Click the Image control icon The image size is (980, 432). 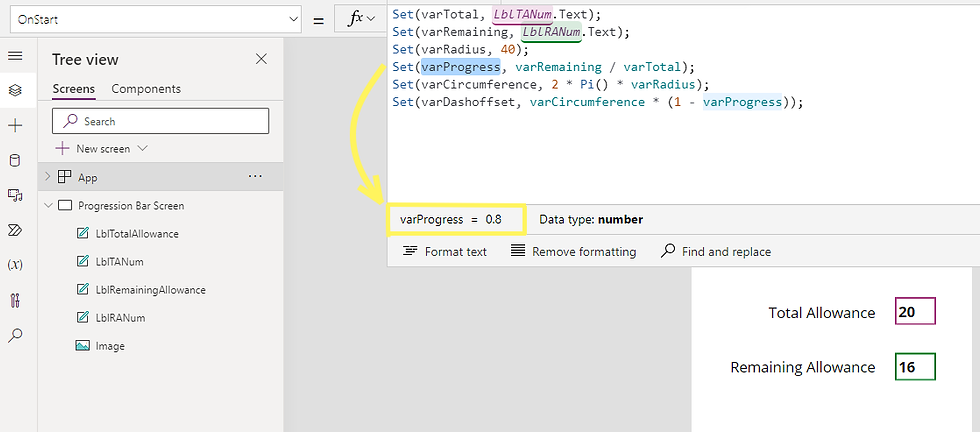tap(82, 346)
